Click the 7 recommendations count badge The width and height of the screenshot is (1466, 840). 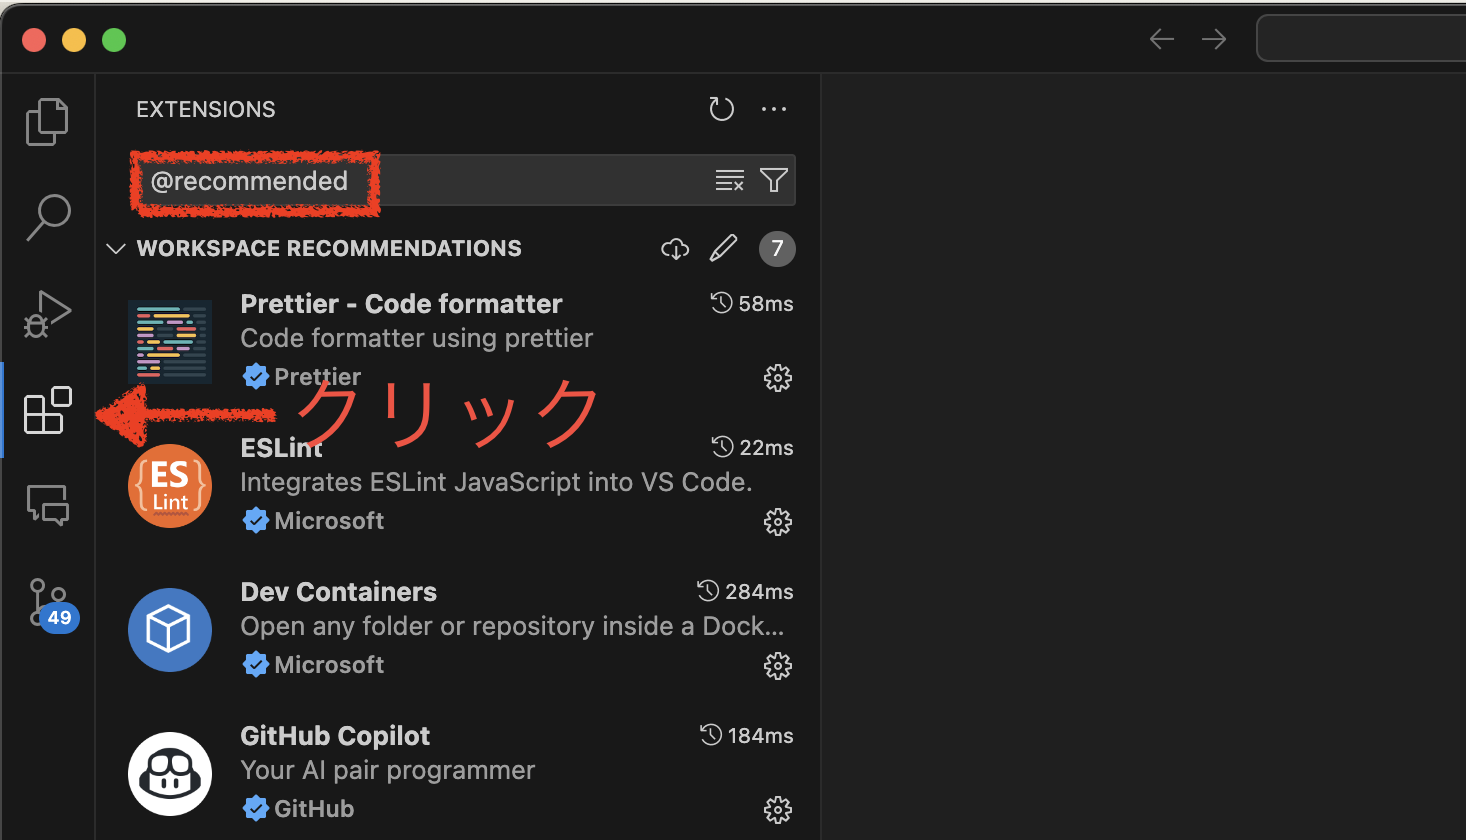pyautogui.click(x=777, y=248)
